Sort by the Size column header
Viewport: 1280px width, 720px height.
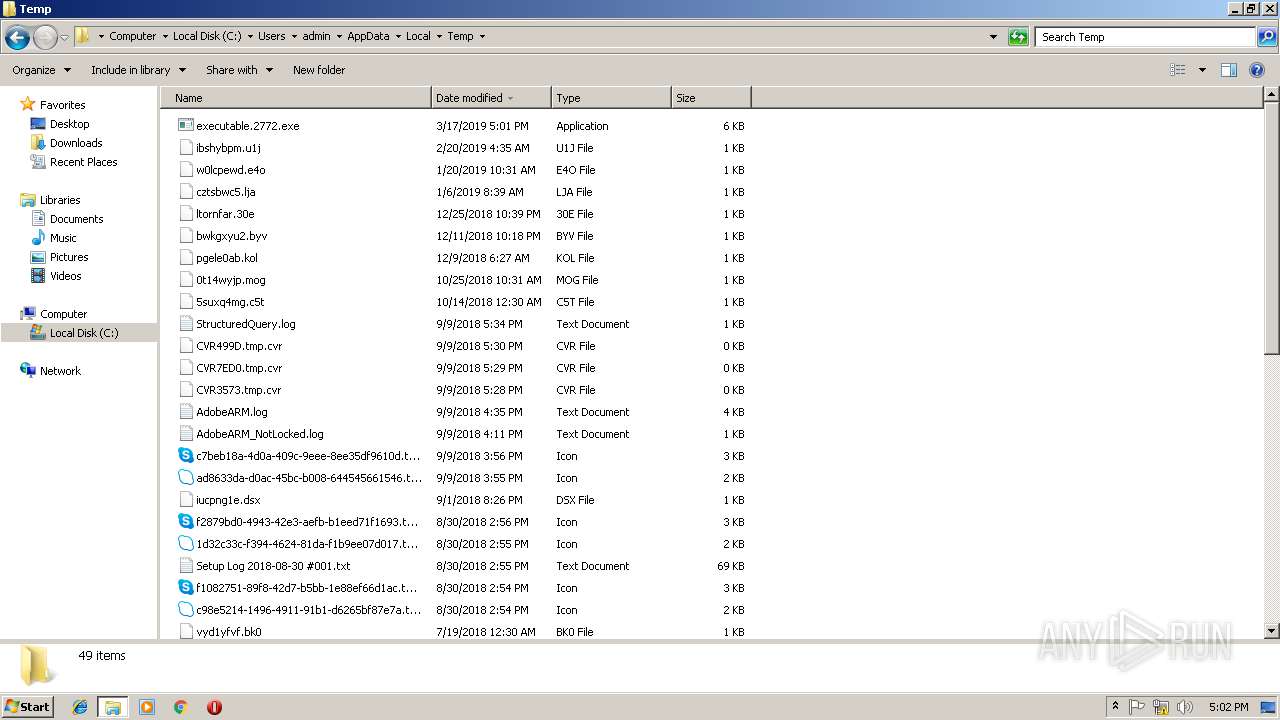(711, 98)
